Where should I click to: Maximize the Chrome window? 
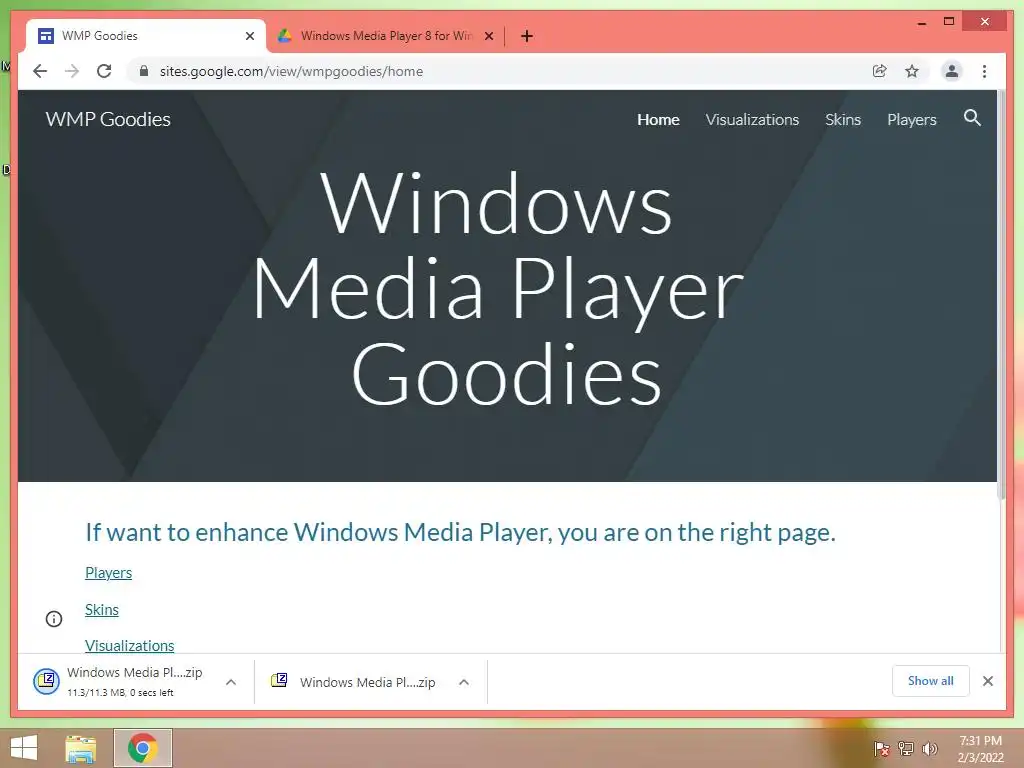click(949, 22)
